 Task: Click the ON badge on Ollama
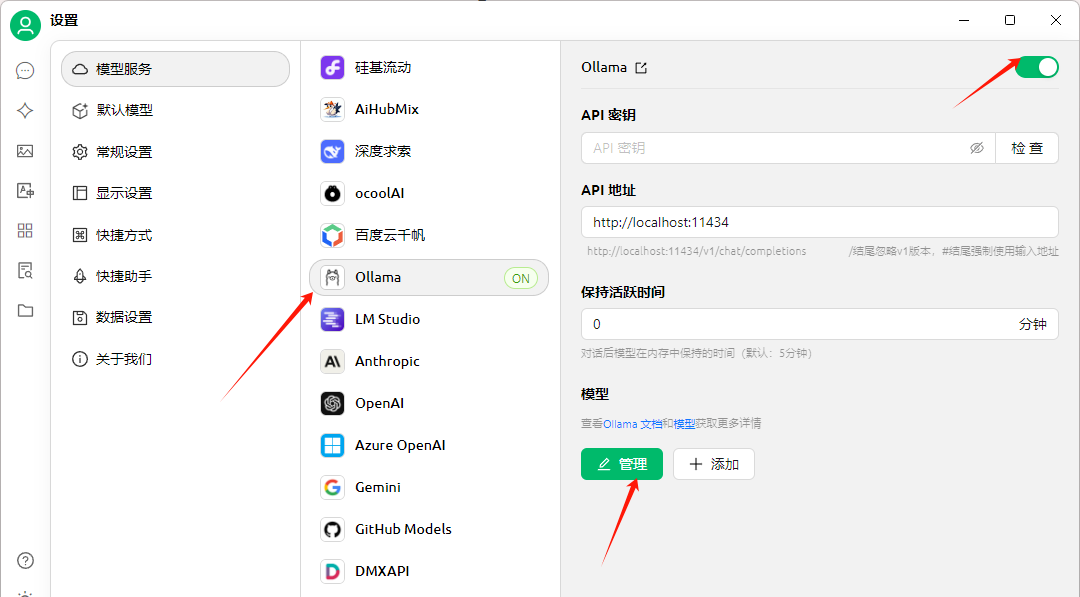(x=521, y=278)
